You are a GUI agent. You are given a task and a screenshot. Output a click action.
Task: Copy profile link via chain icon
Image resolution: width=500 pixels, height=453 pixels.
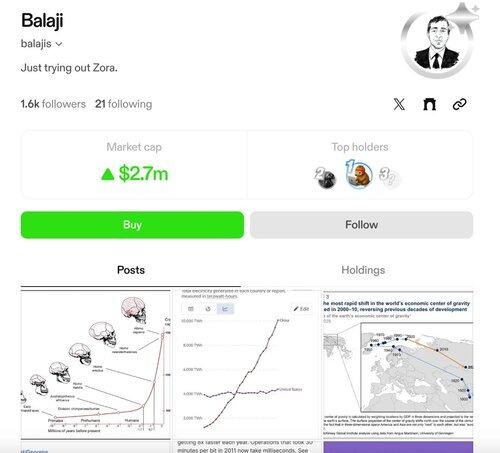[x=459, y=104]
